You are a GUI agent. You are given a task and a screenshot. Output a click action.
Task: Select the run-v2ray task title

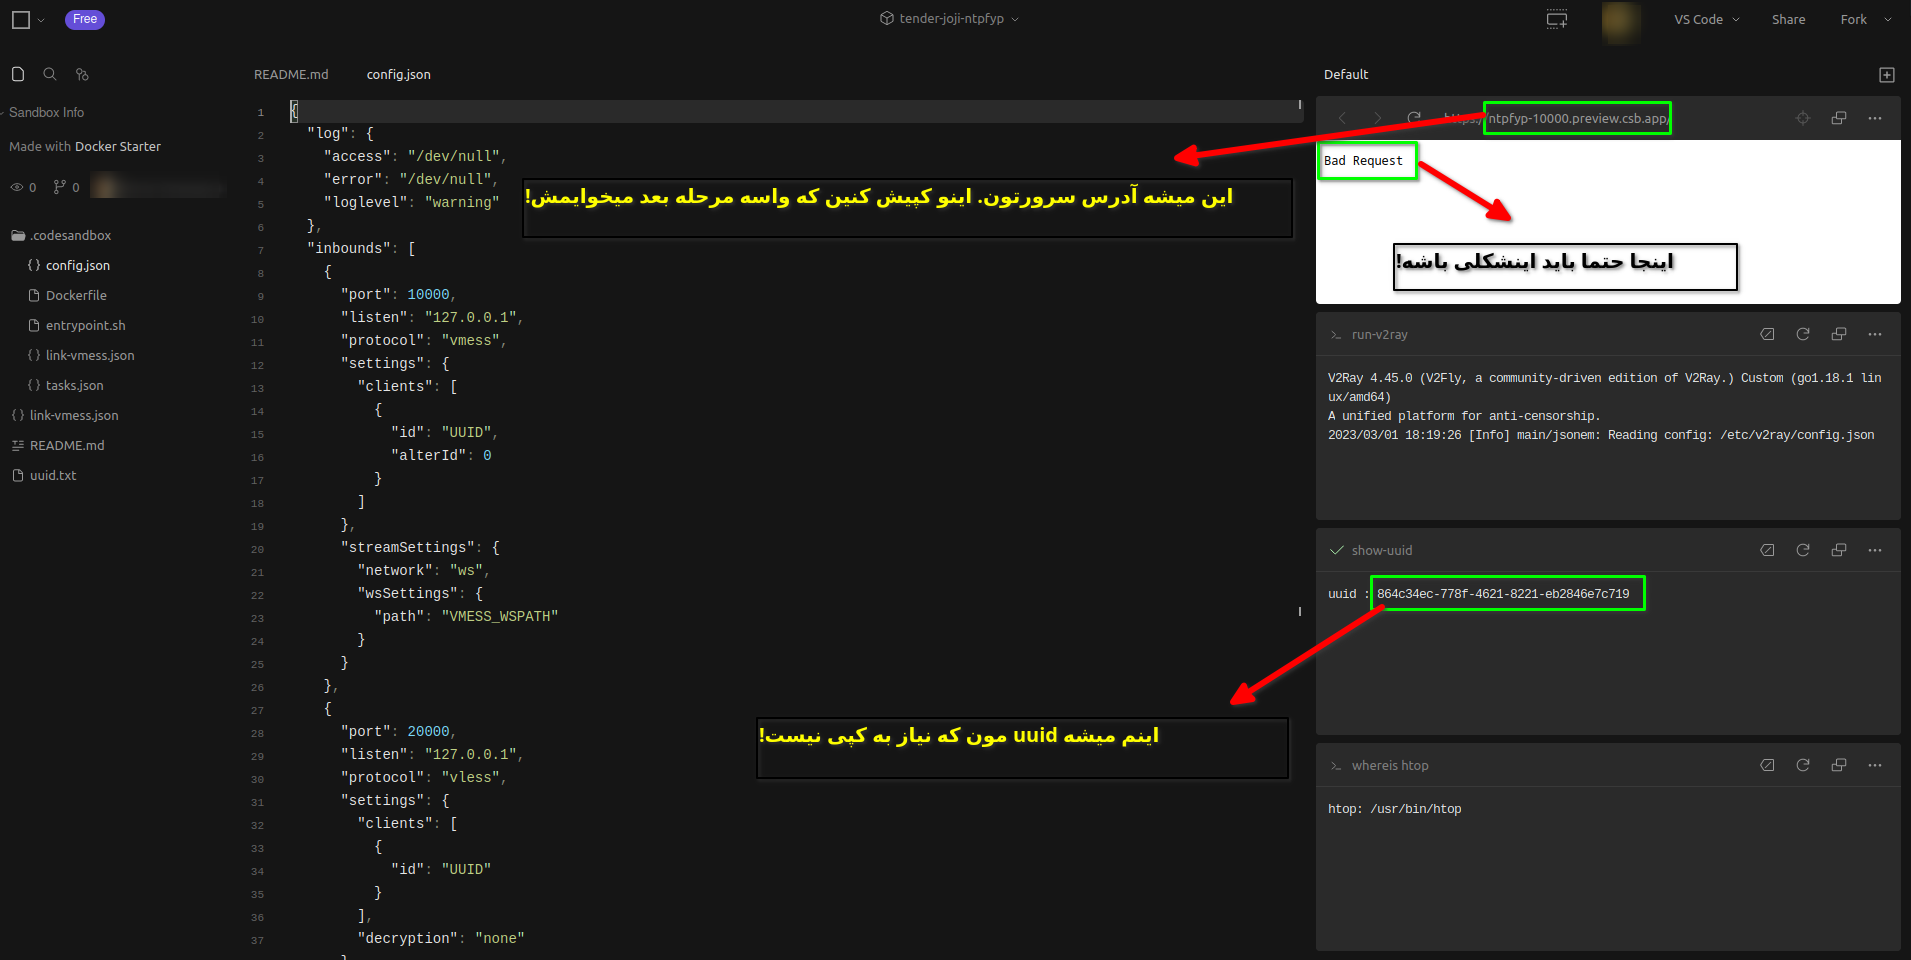[1379, 335]
